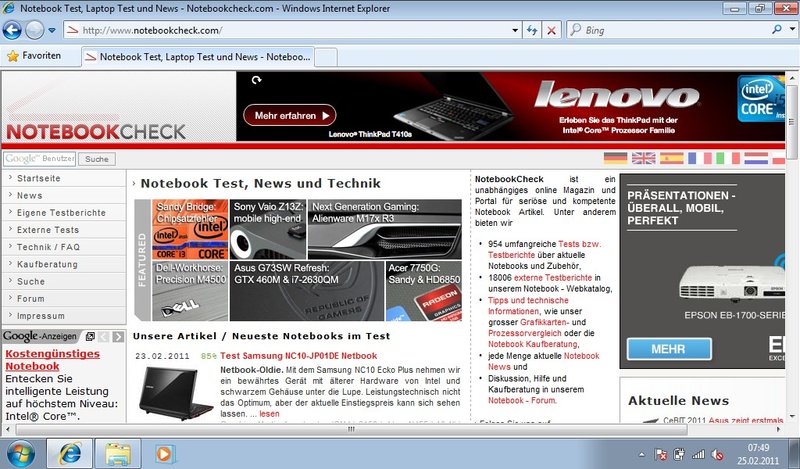This screenshot has width=800, height=469.
Task: Open Test Samsung NC10-JP01DE Netbook article
Action: 298,356
